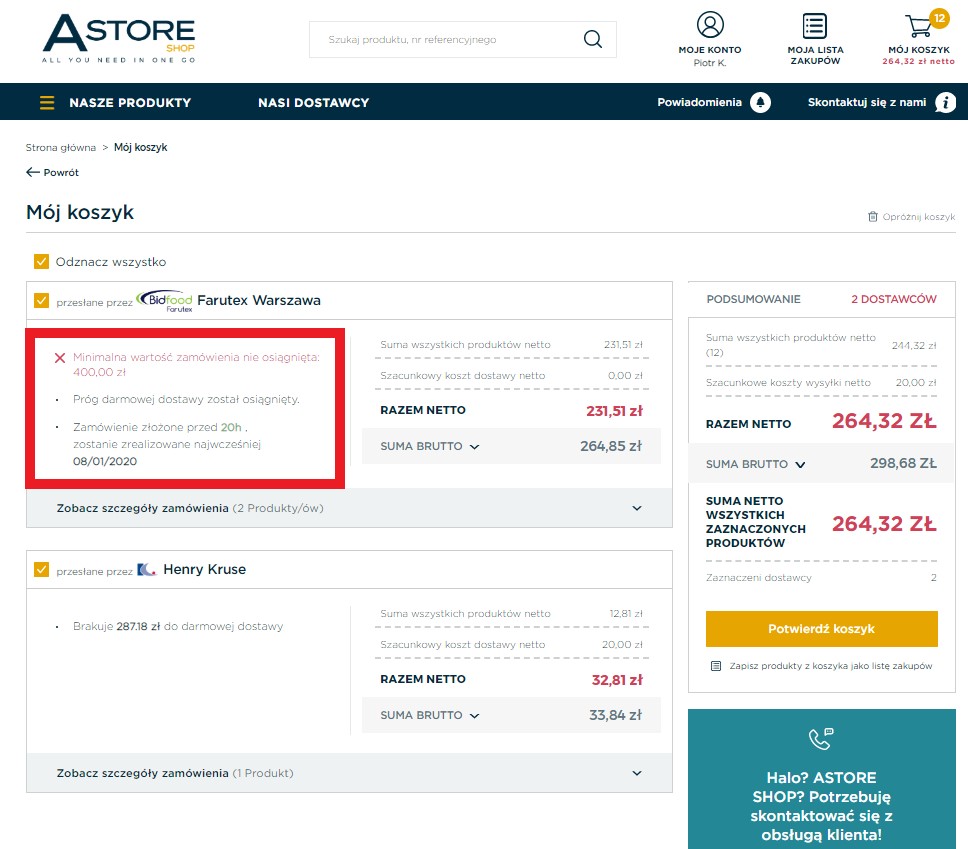Expand Suma Brutto in the Podsumowanie panel
968x849 pixels.
click(800, 465)
